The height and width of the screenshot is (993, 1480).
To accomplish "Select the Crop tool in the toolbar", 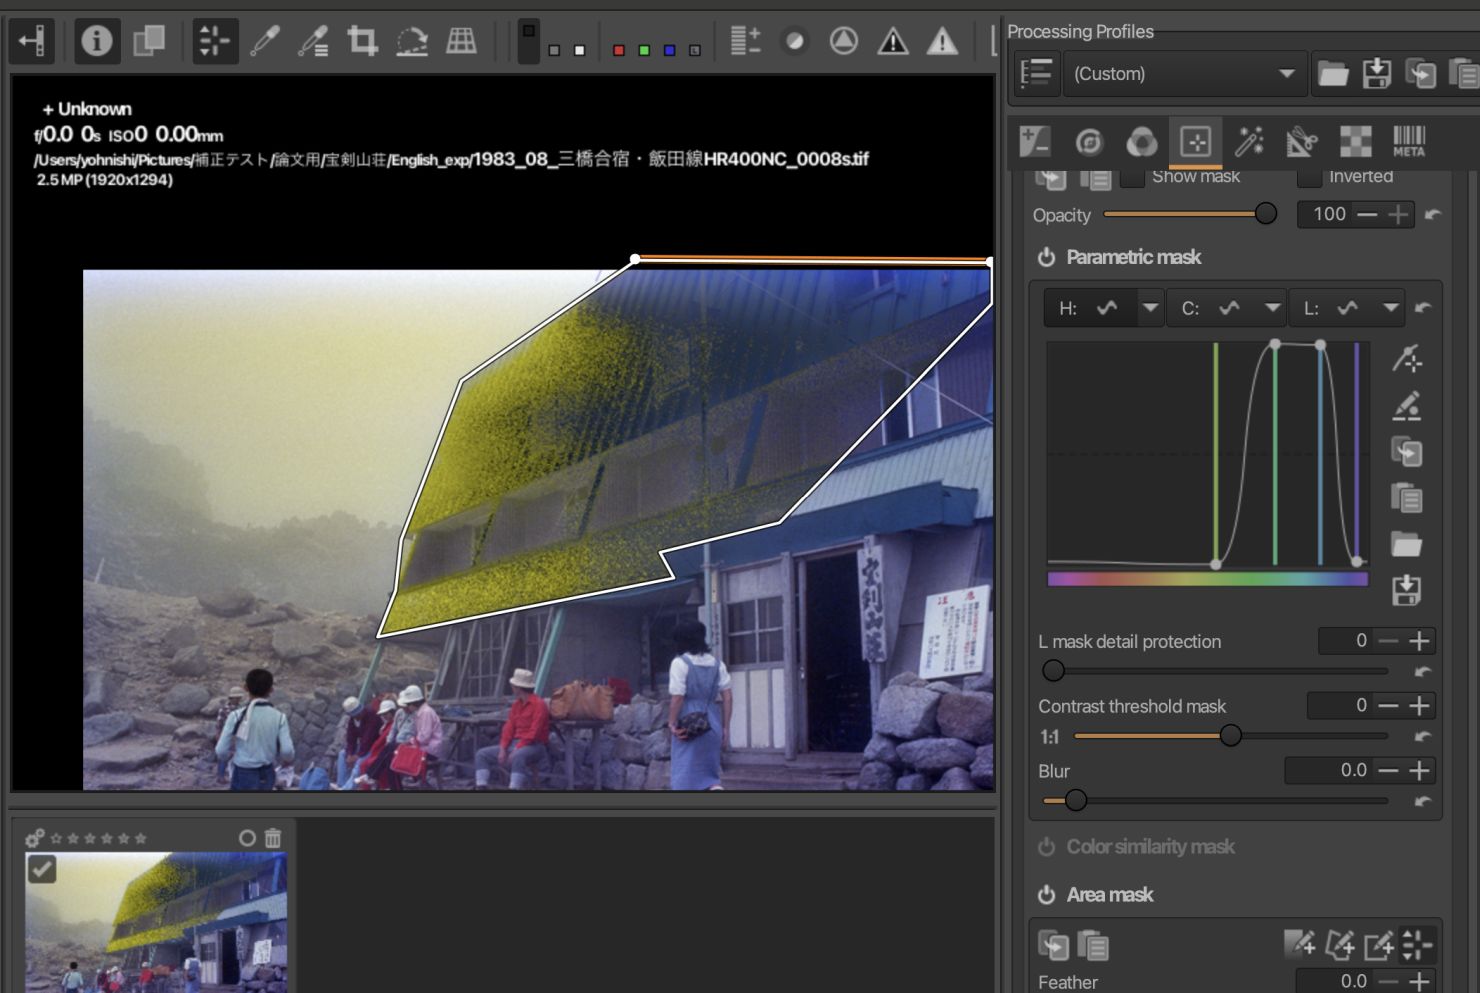I will (x=362, y=41).
